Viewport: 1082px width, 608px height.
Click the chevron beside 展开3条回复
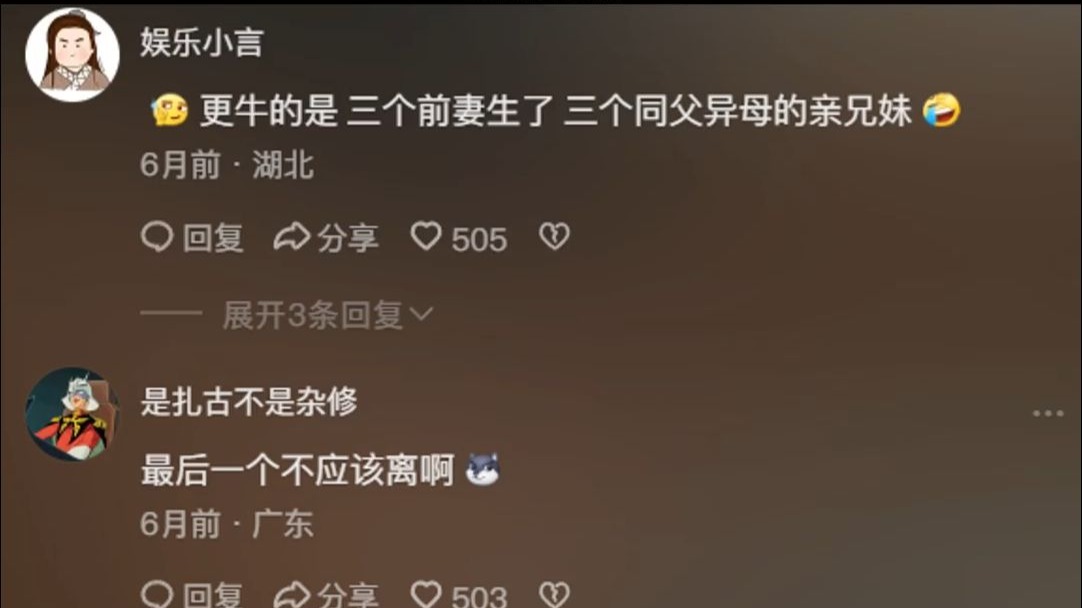click(421, 315)
